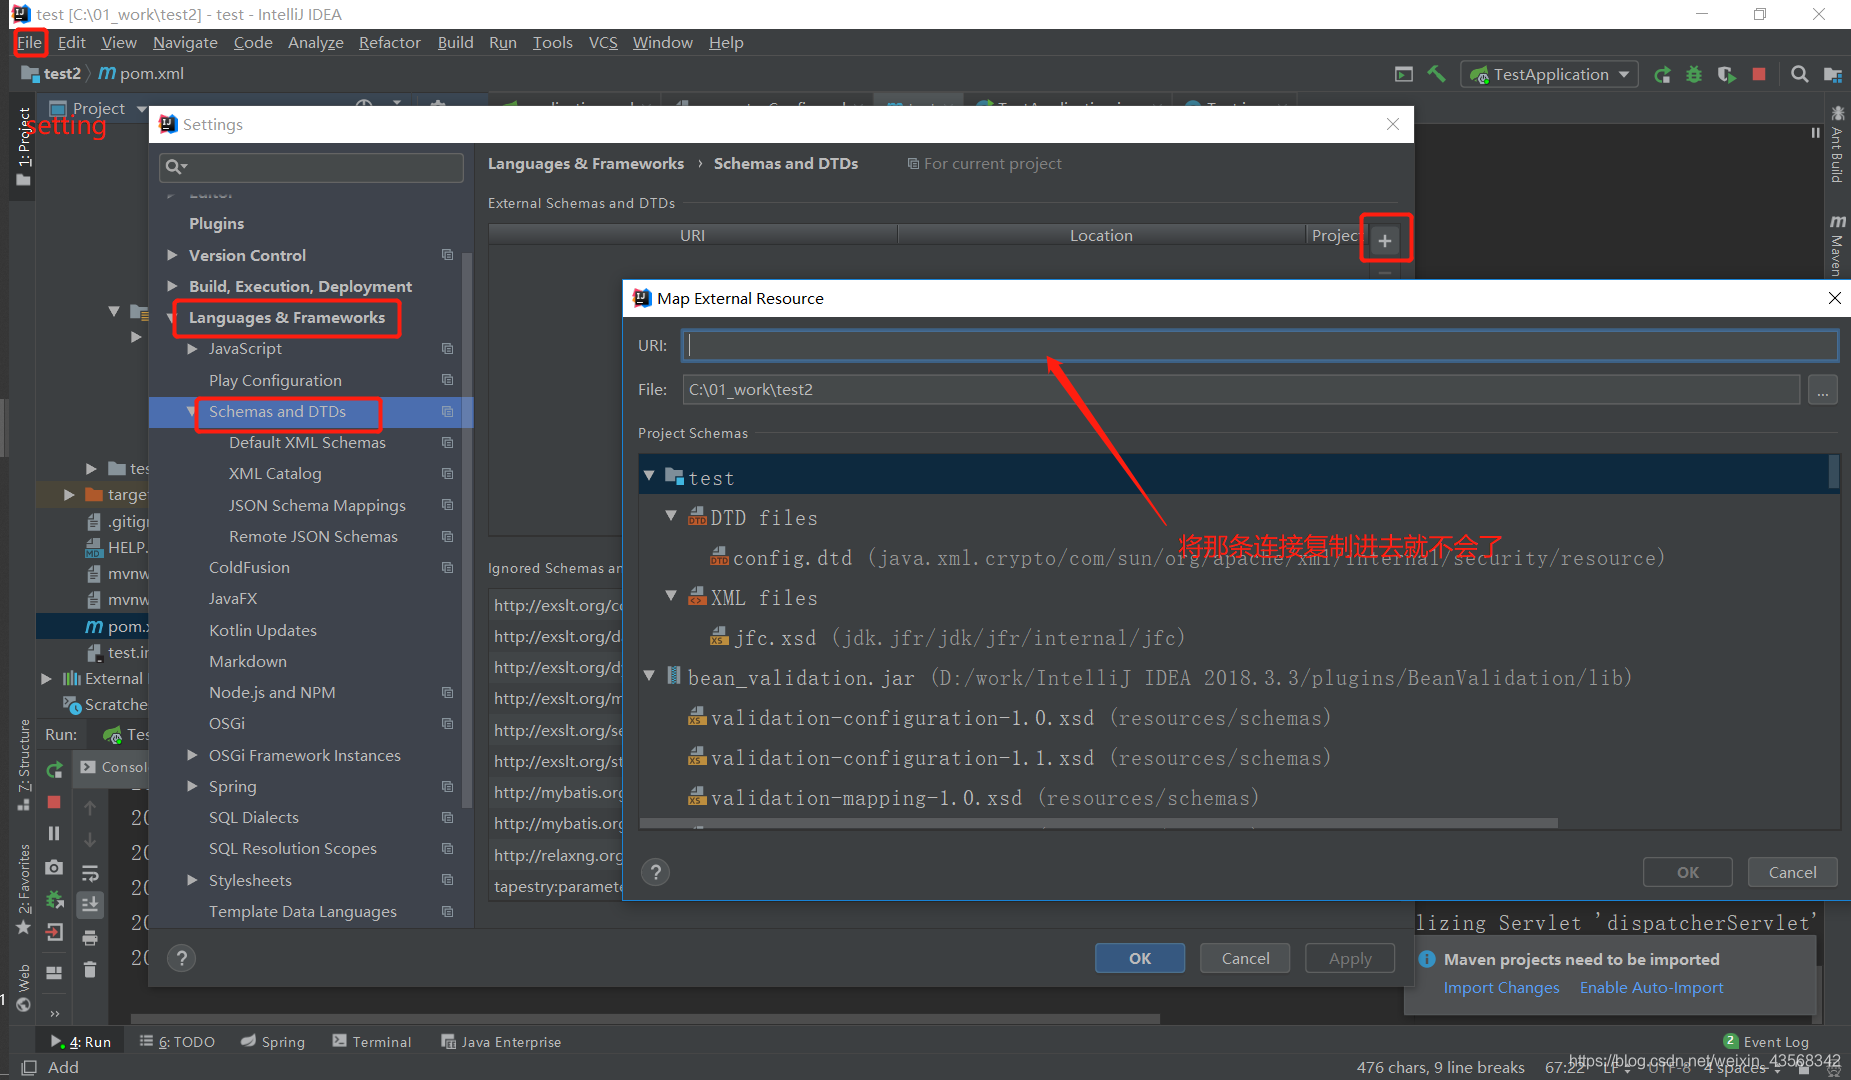Switch to the Terminal tab

[x=371, y=1041]
